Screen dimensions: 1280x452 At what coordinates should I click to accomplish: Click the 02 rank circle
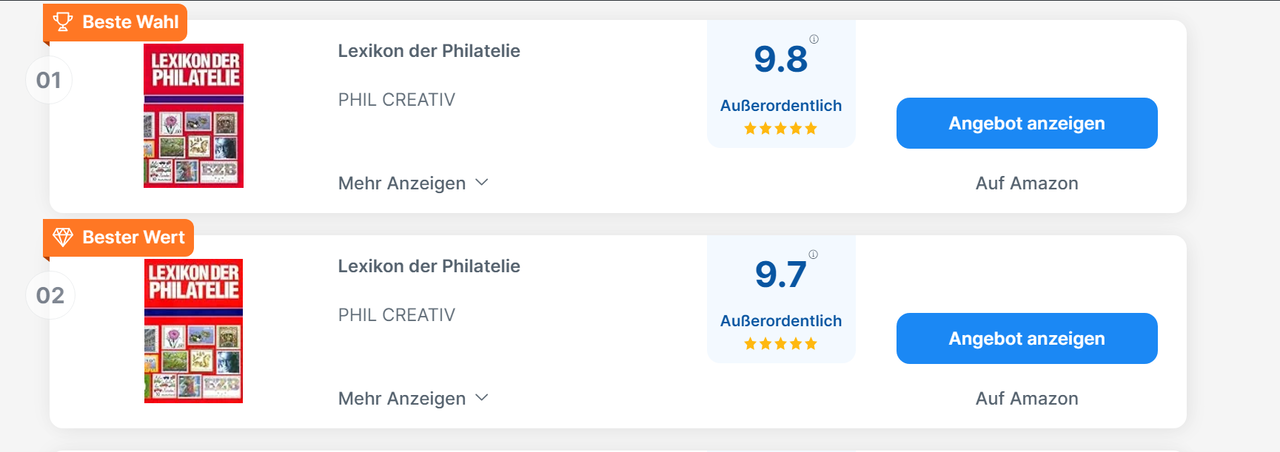tap(50, 296)
